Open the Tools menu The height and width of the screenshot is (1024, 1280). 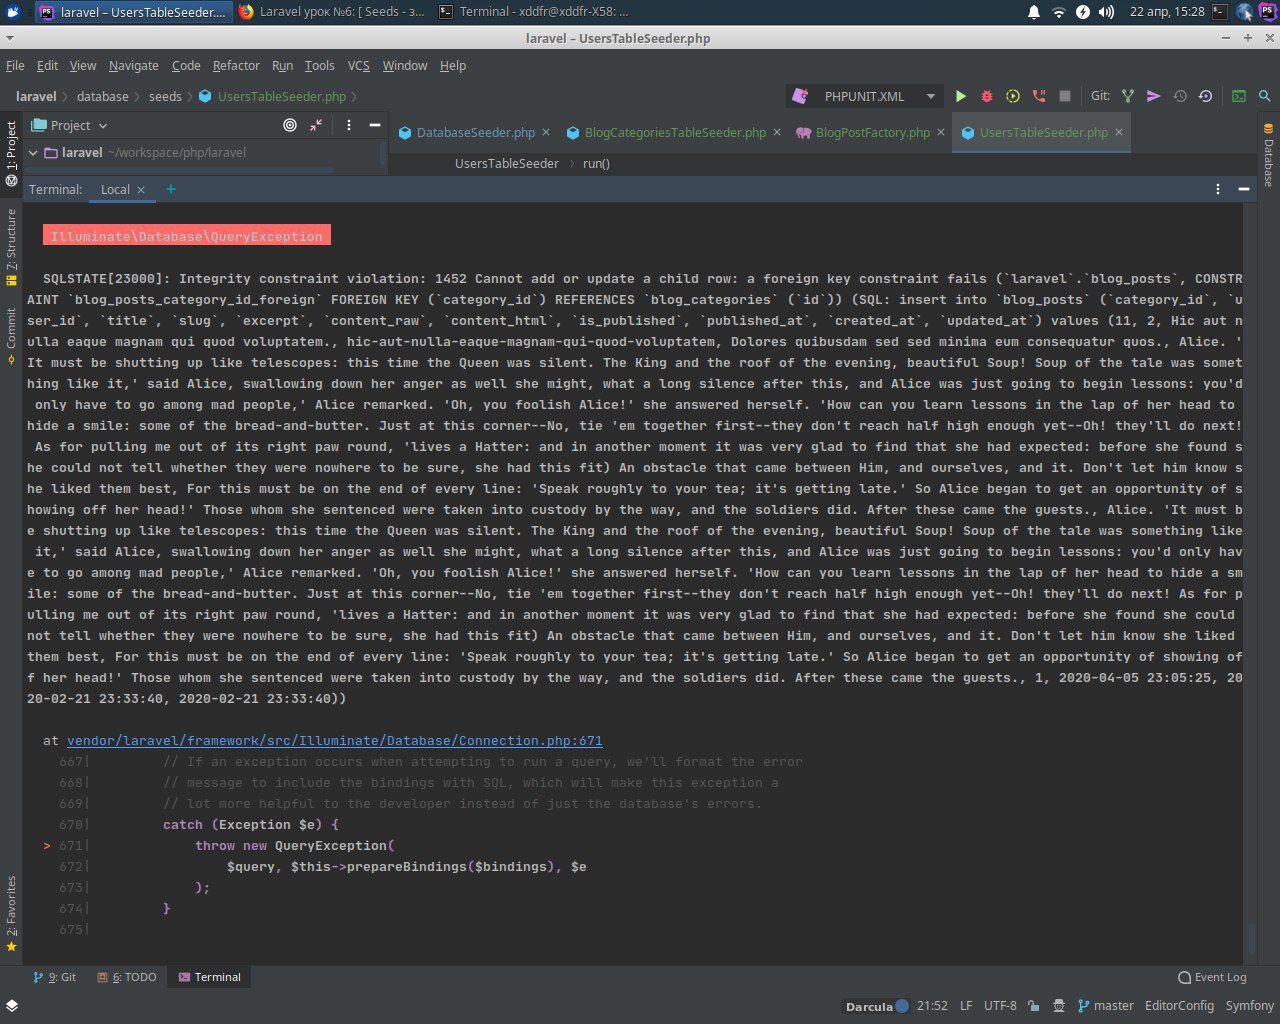click(319, 65)
